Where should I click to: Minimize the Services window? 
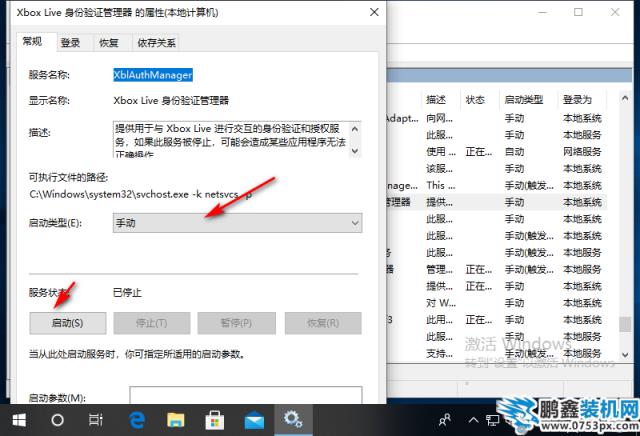click(542, 12)
